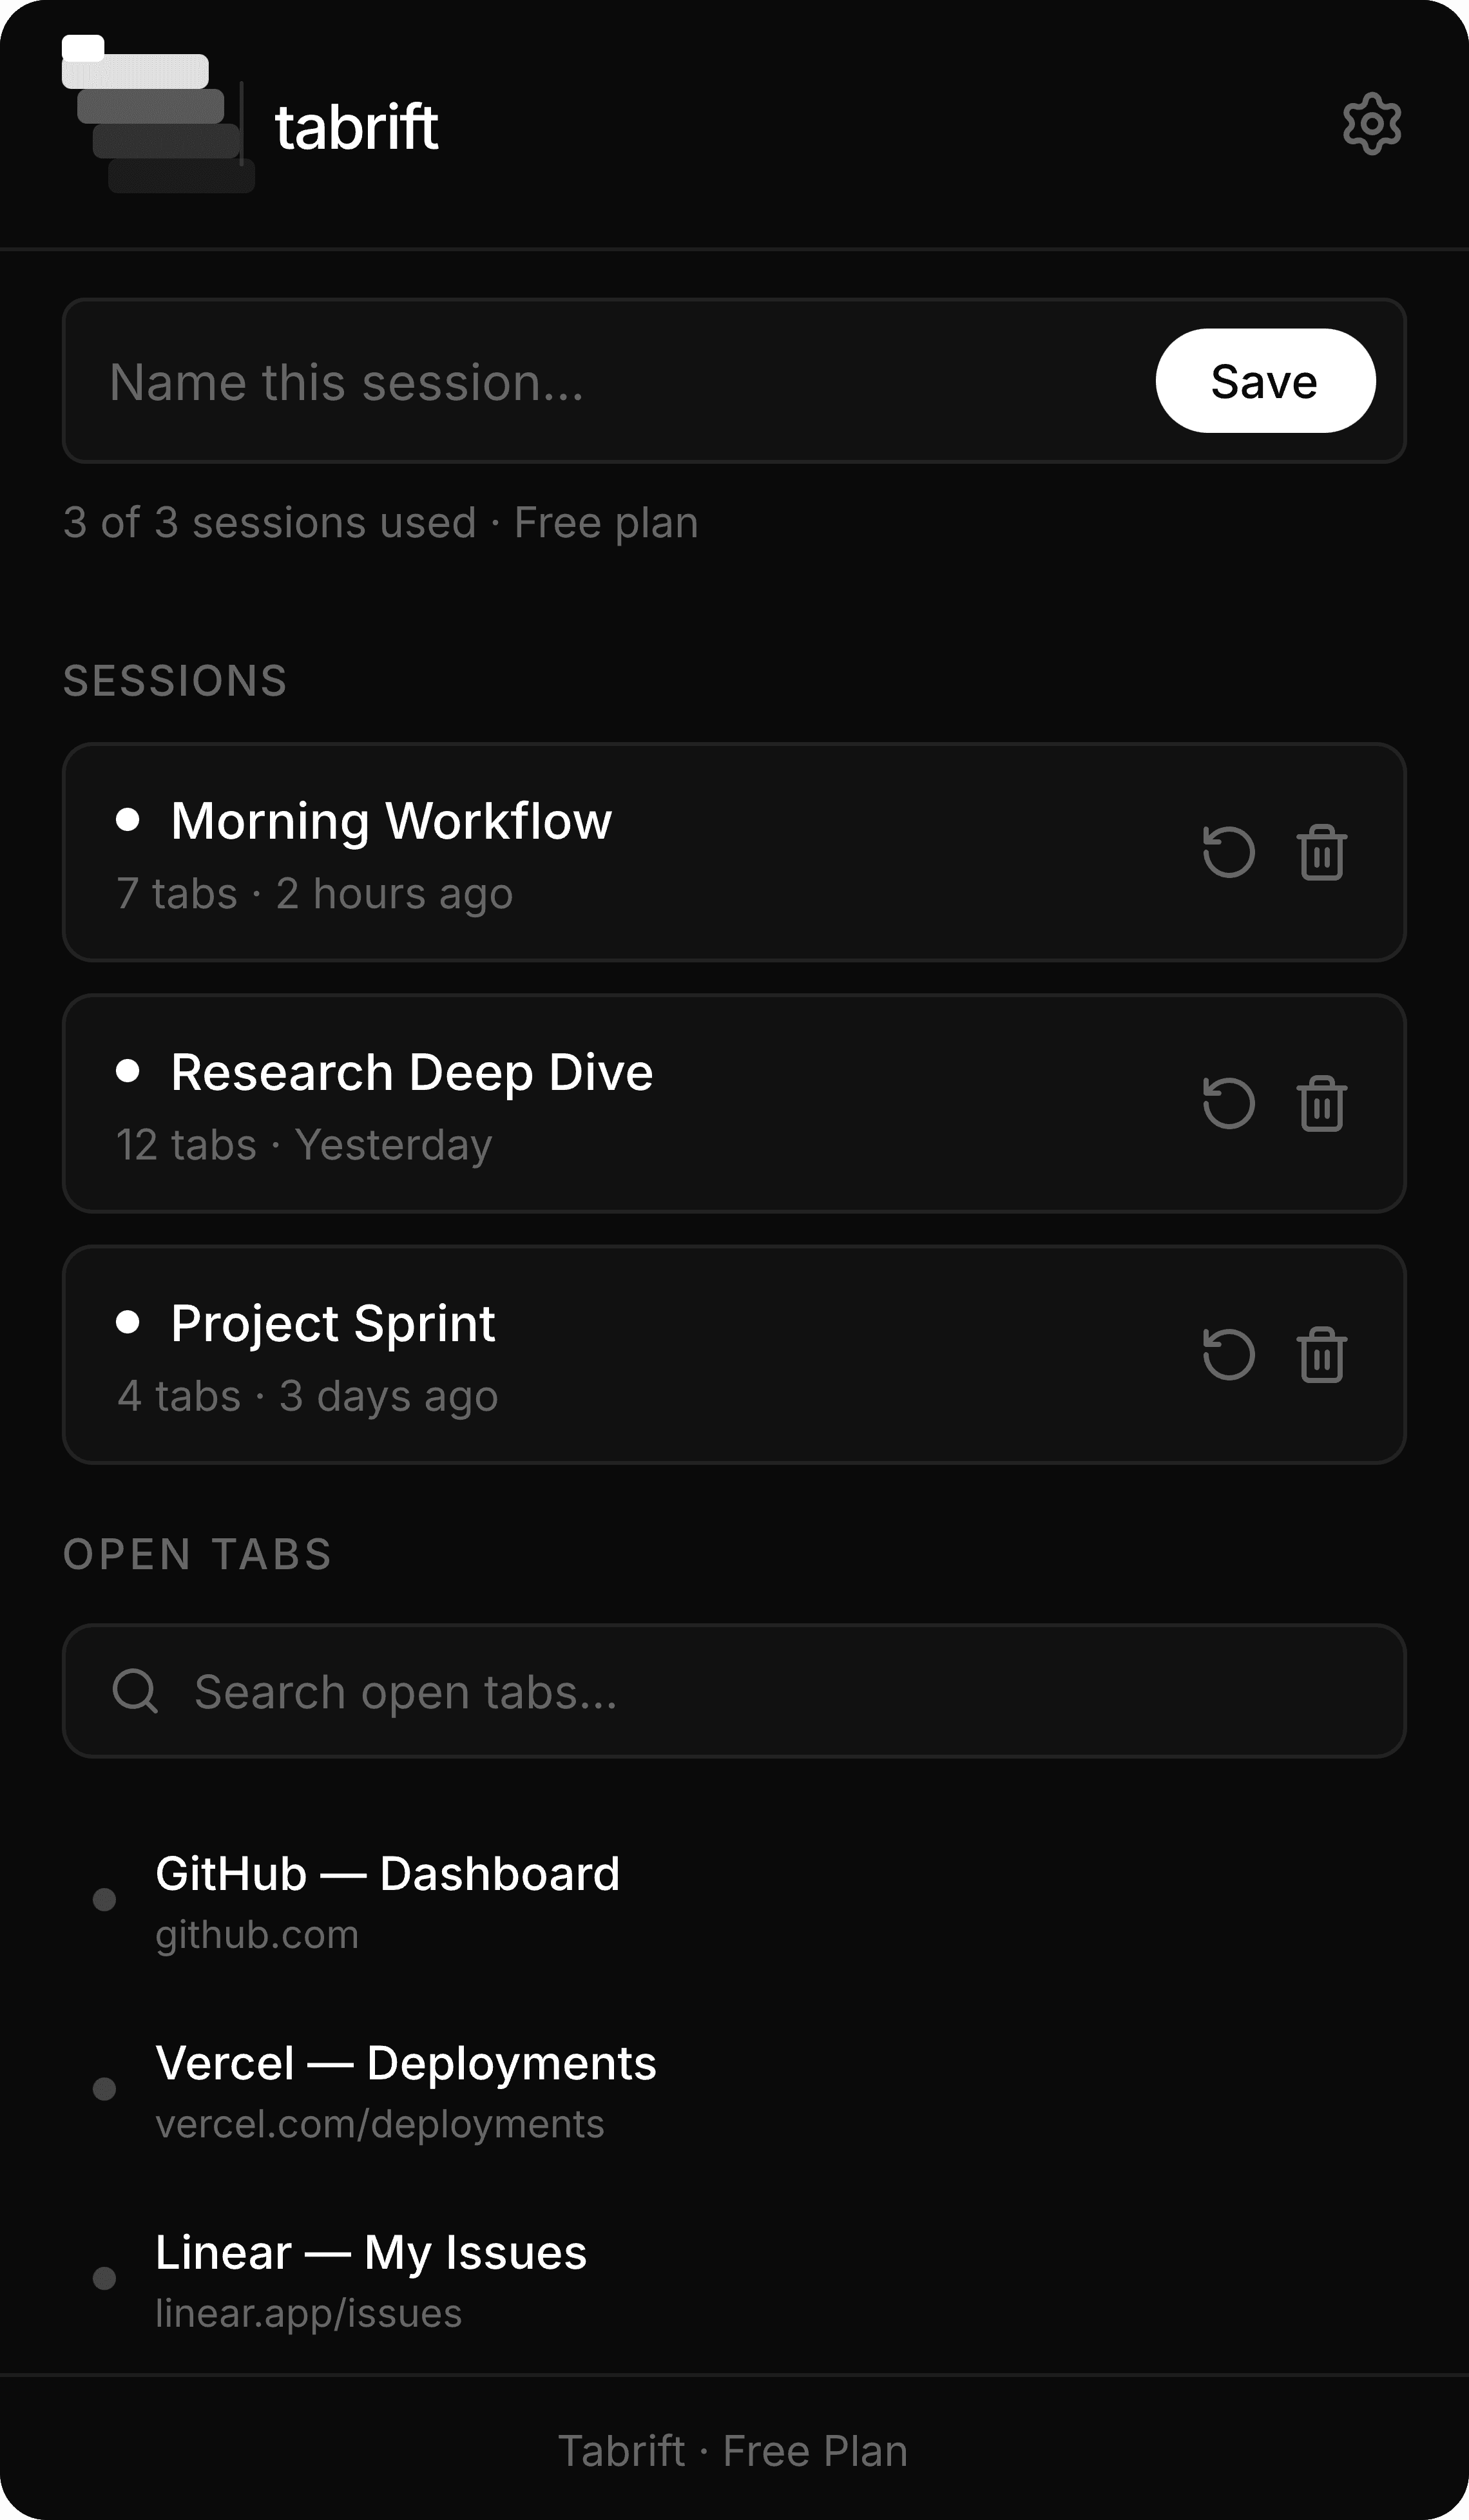1469x2520 pixels.
Task: Click the search magnifier icon
Action: pos(135,1691)
